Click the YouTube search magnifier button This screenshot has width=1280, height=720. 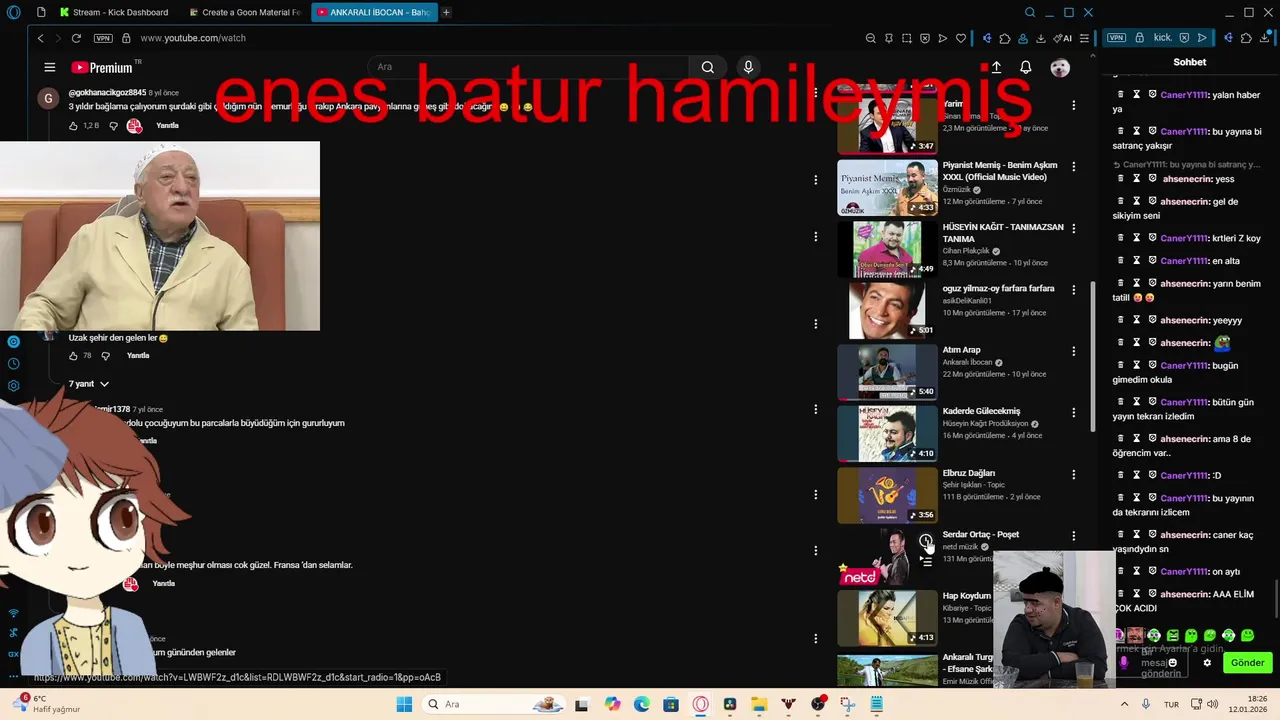708,67
